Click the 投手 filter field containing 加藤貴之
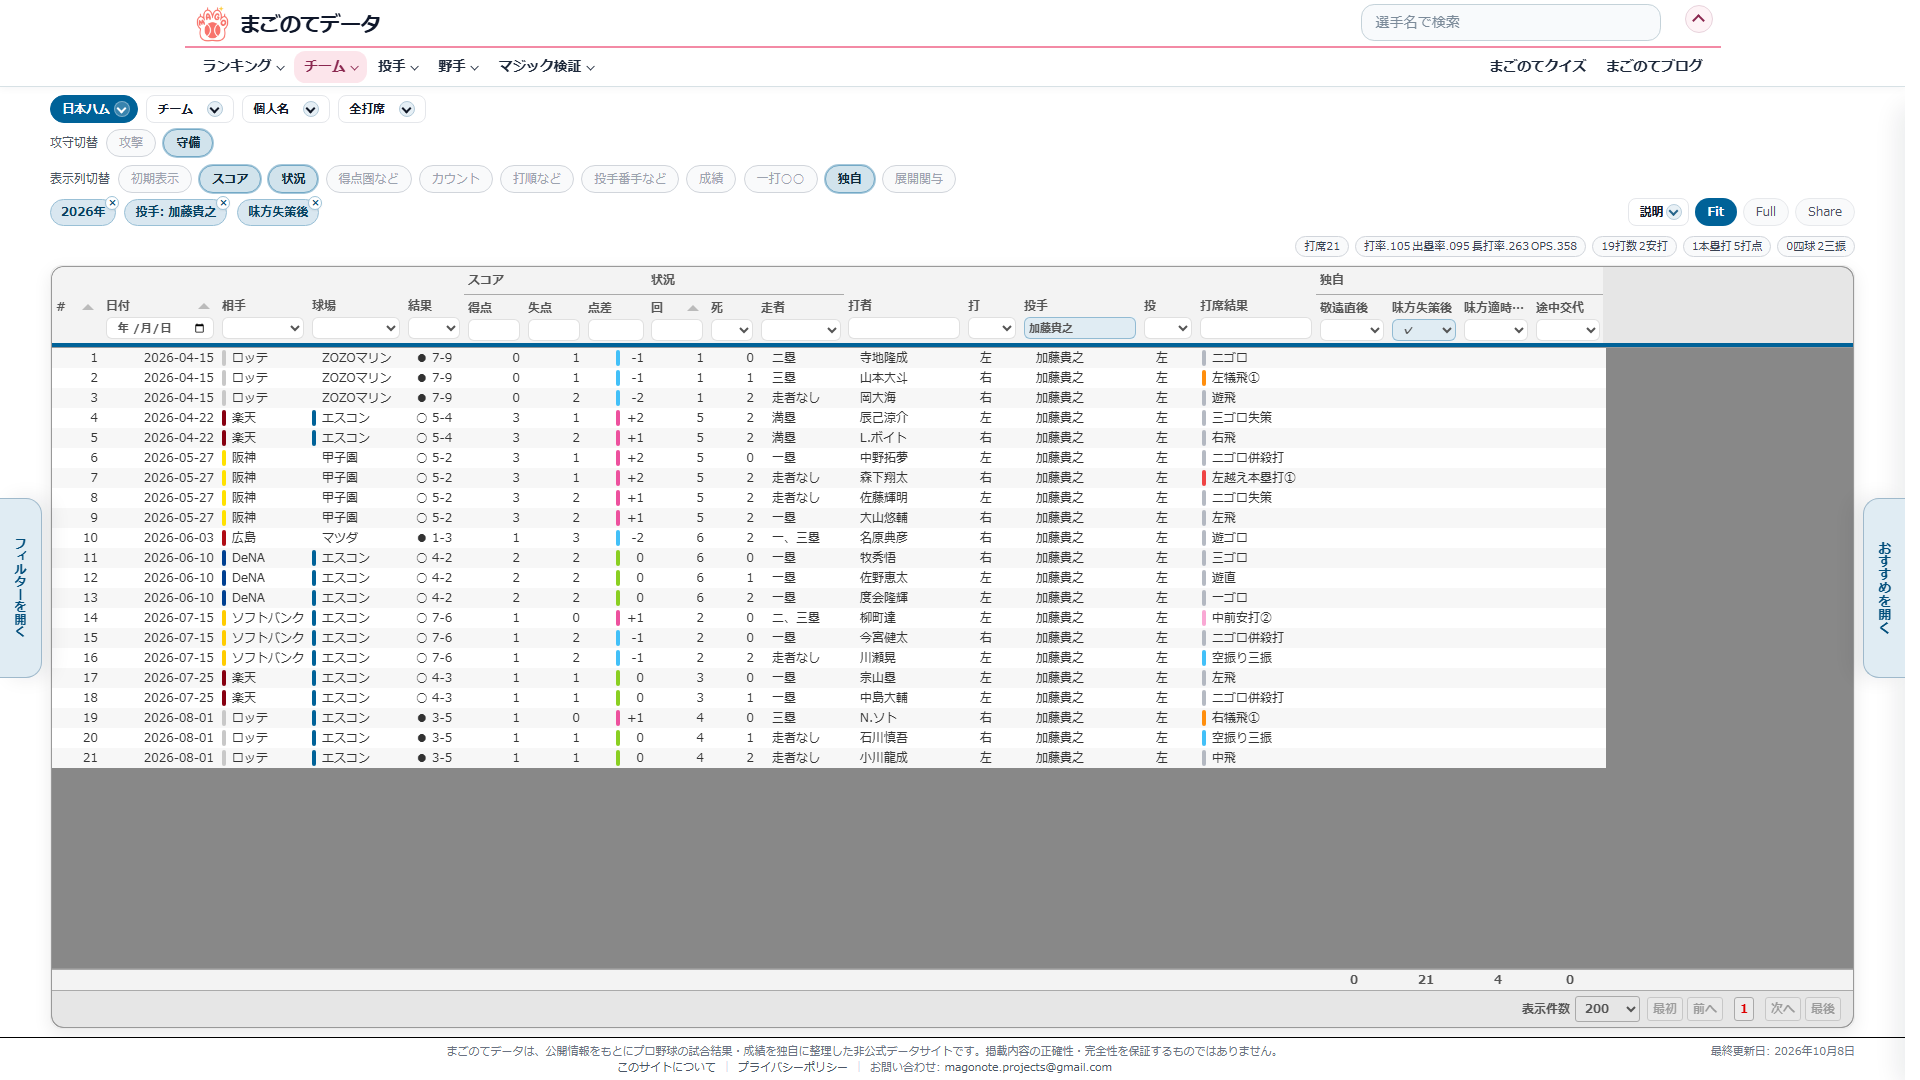 click(1079, 328)
